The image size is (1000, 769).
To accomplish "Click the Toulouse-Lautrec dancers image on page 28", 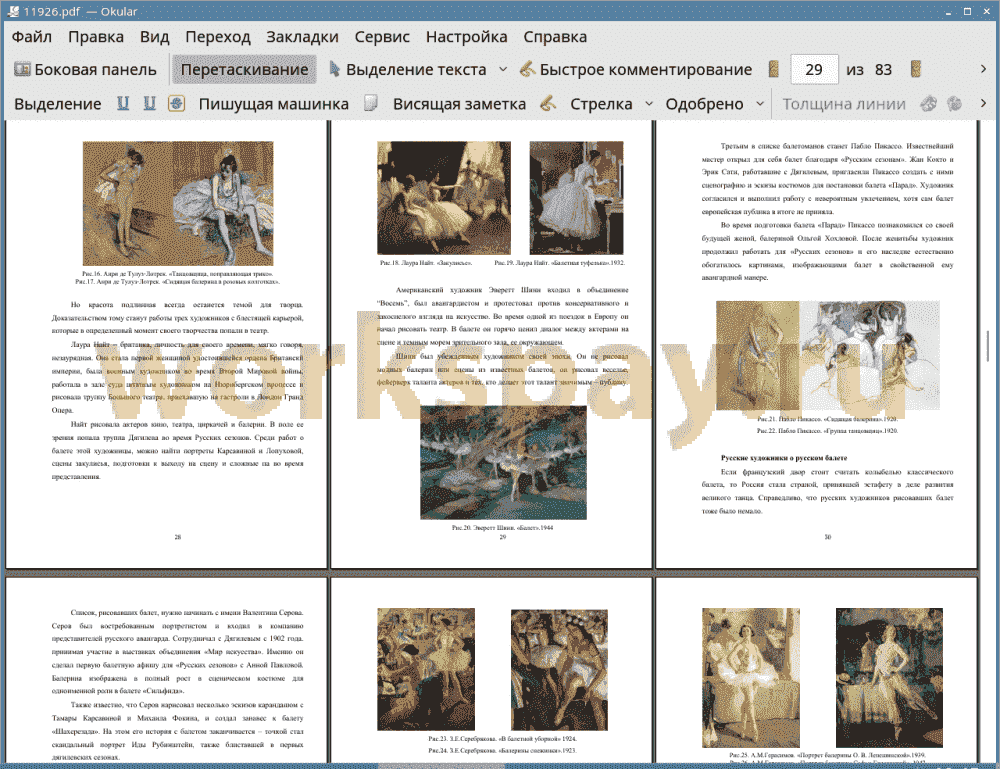I will 178,203.
